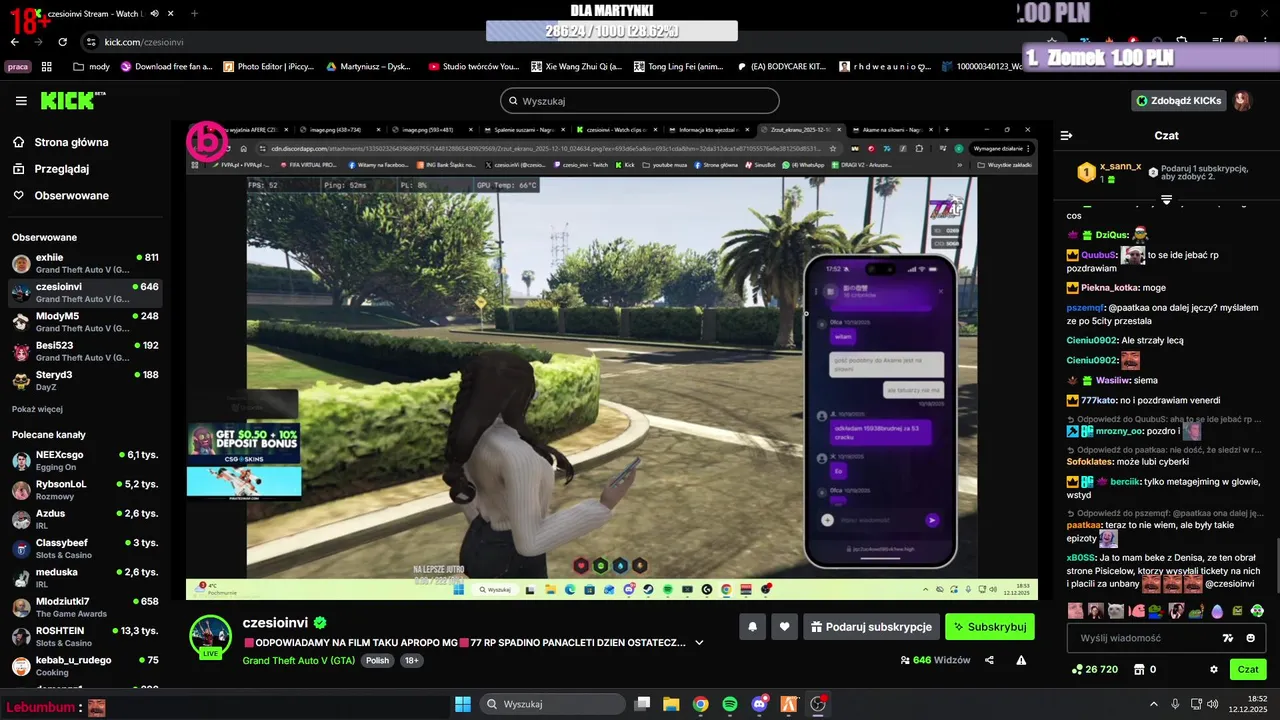Click Podaruj subskrypcje button
Screen dimensions: 1280x720
[x=871, y=627]
